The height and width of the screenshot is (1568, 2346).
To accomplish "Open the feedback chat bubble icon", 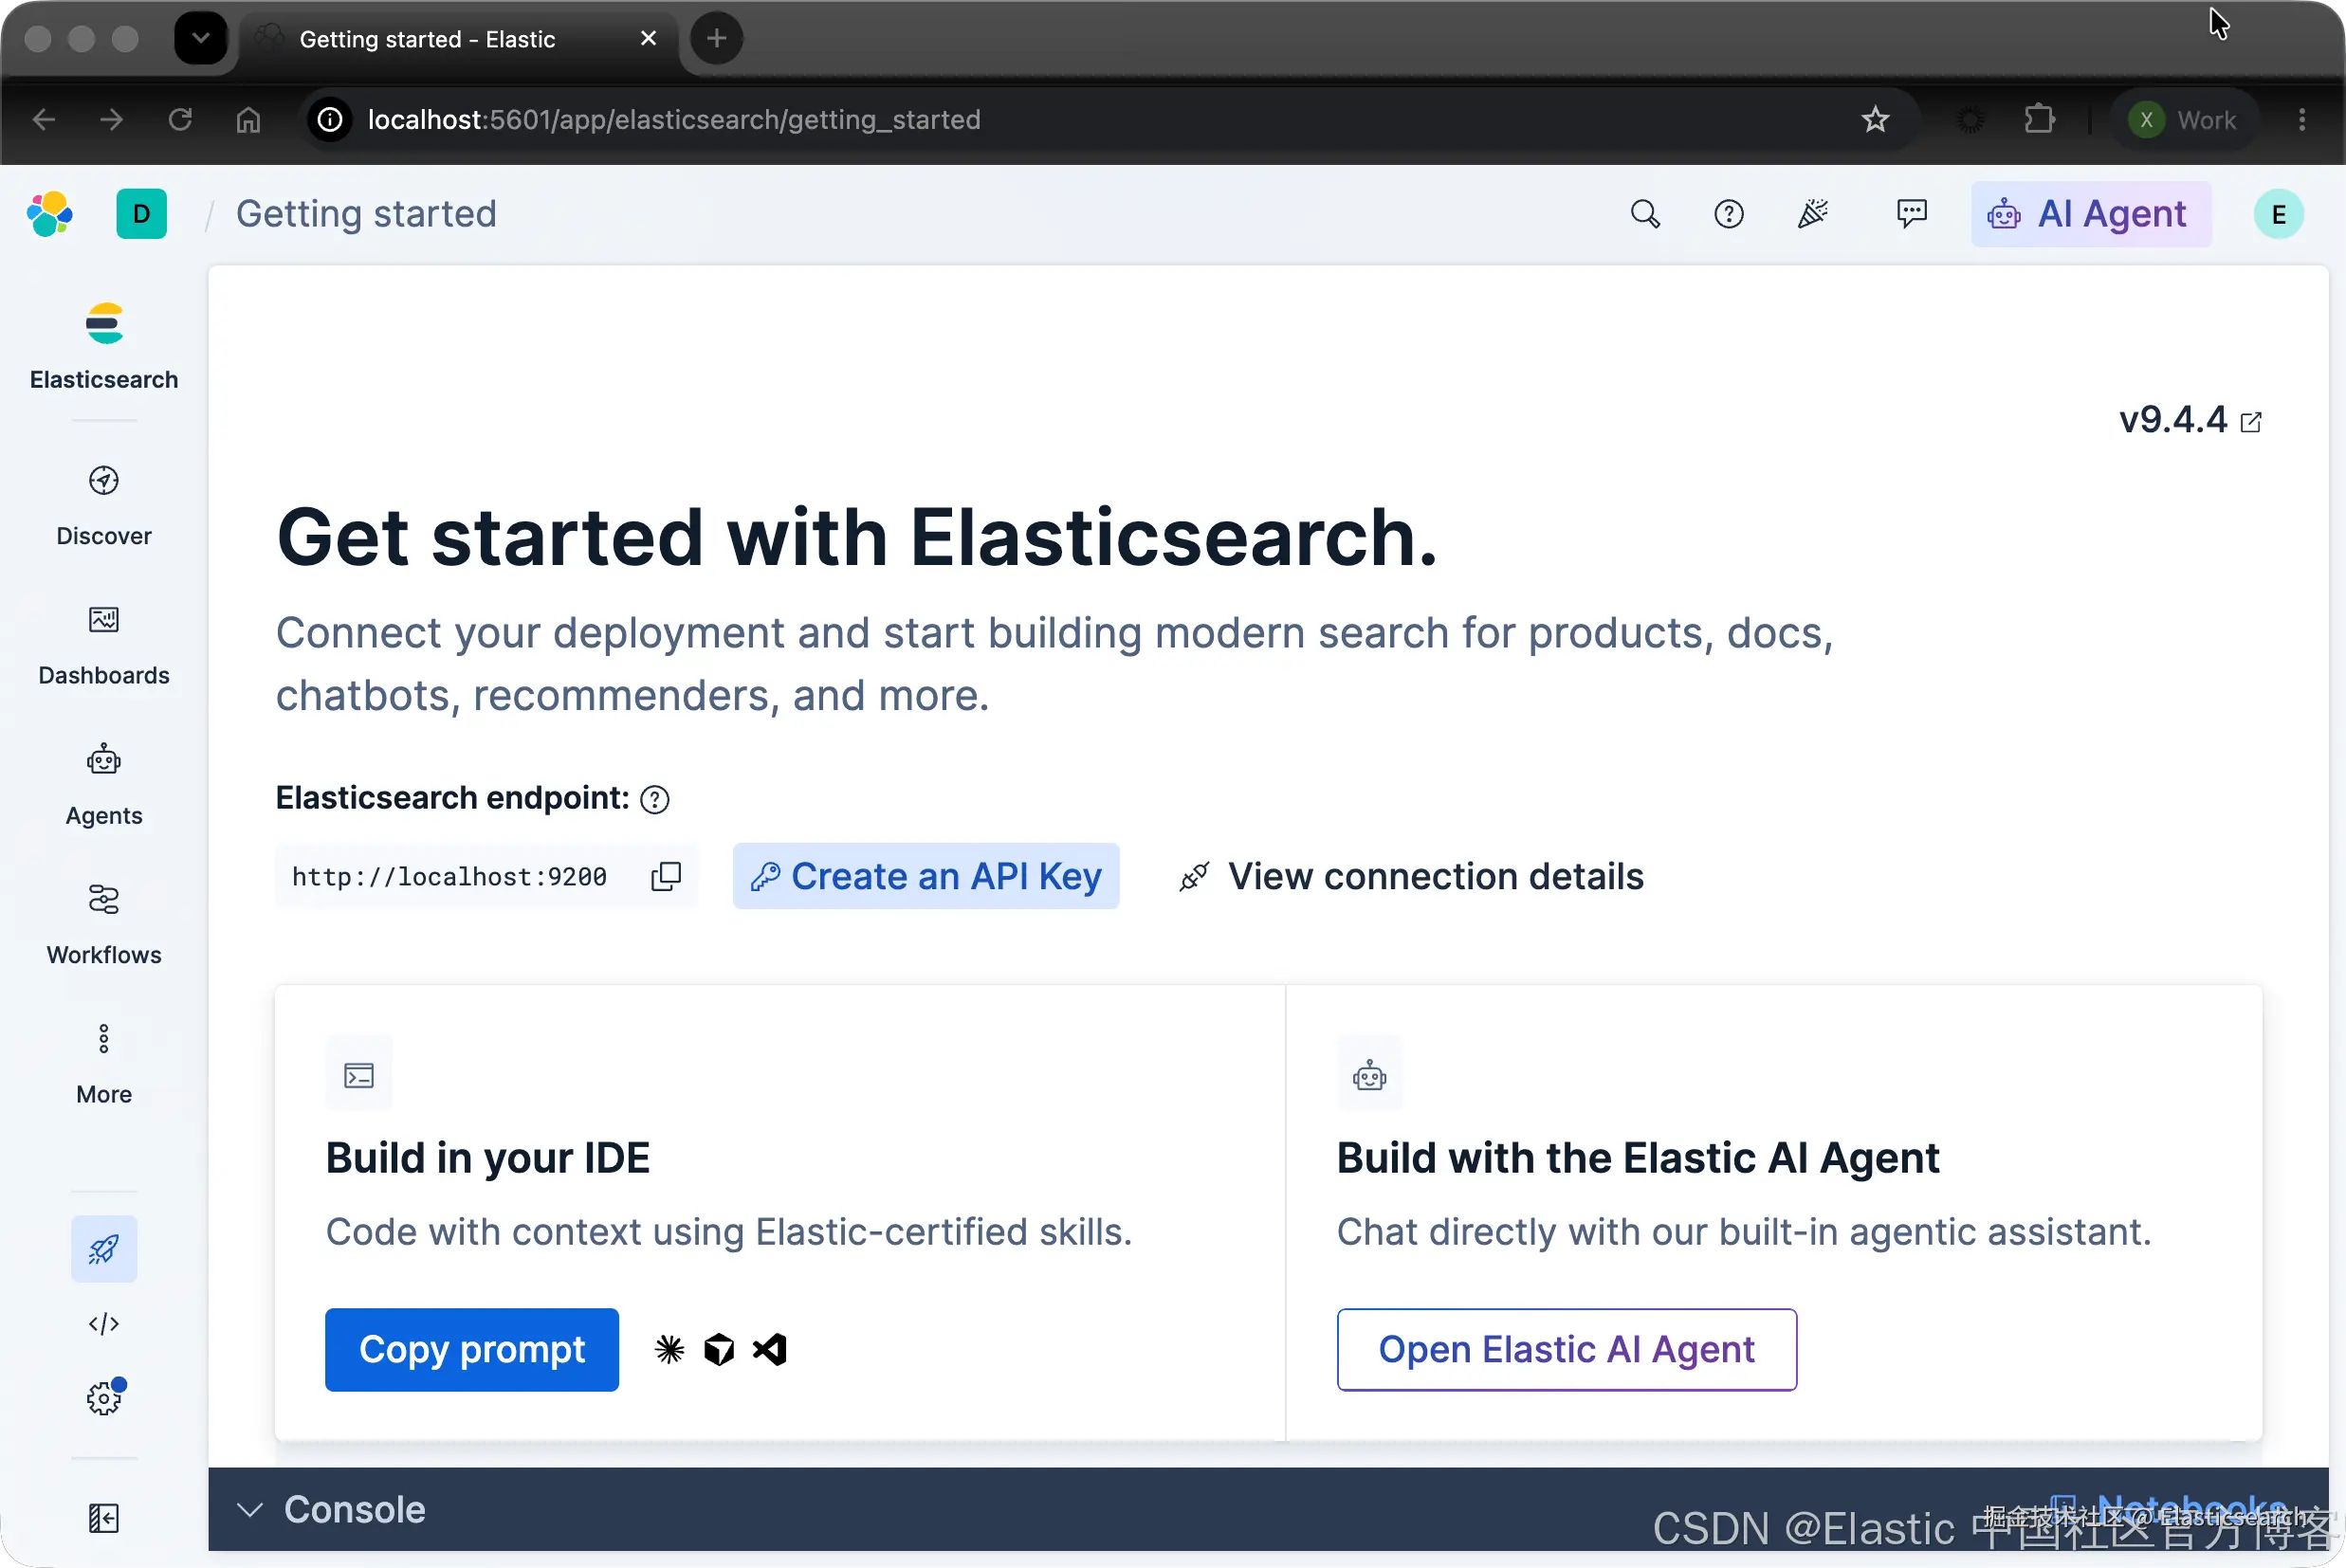I will click(1911, 214).
